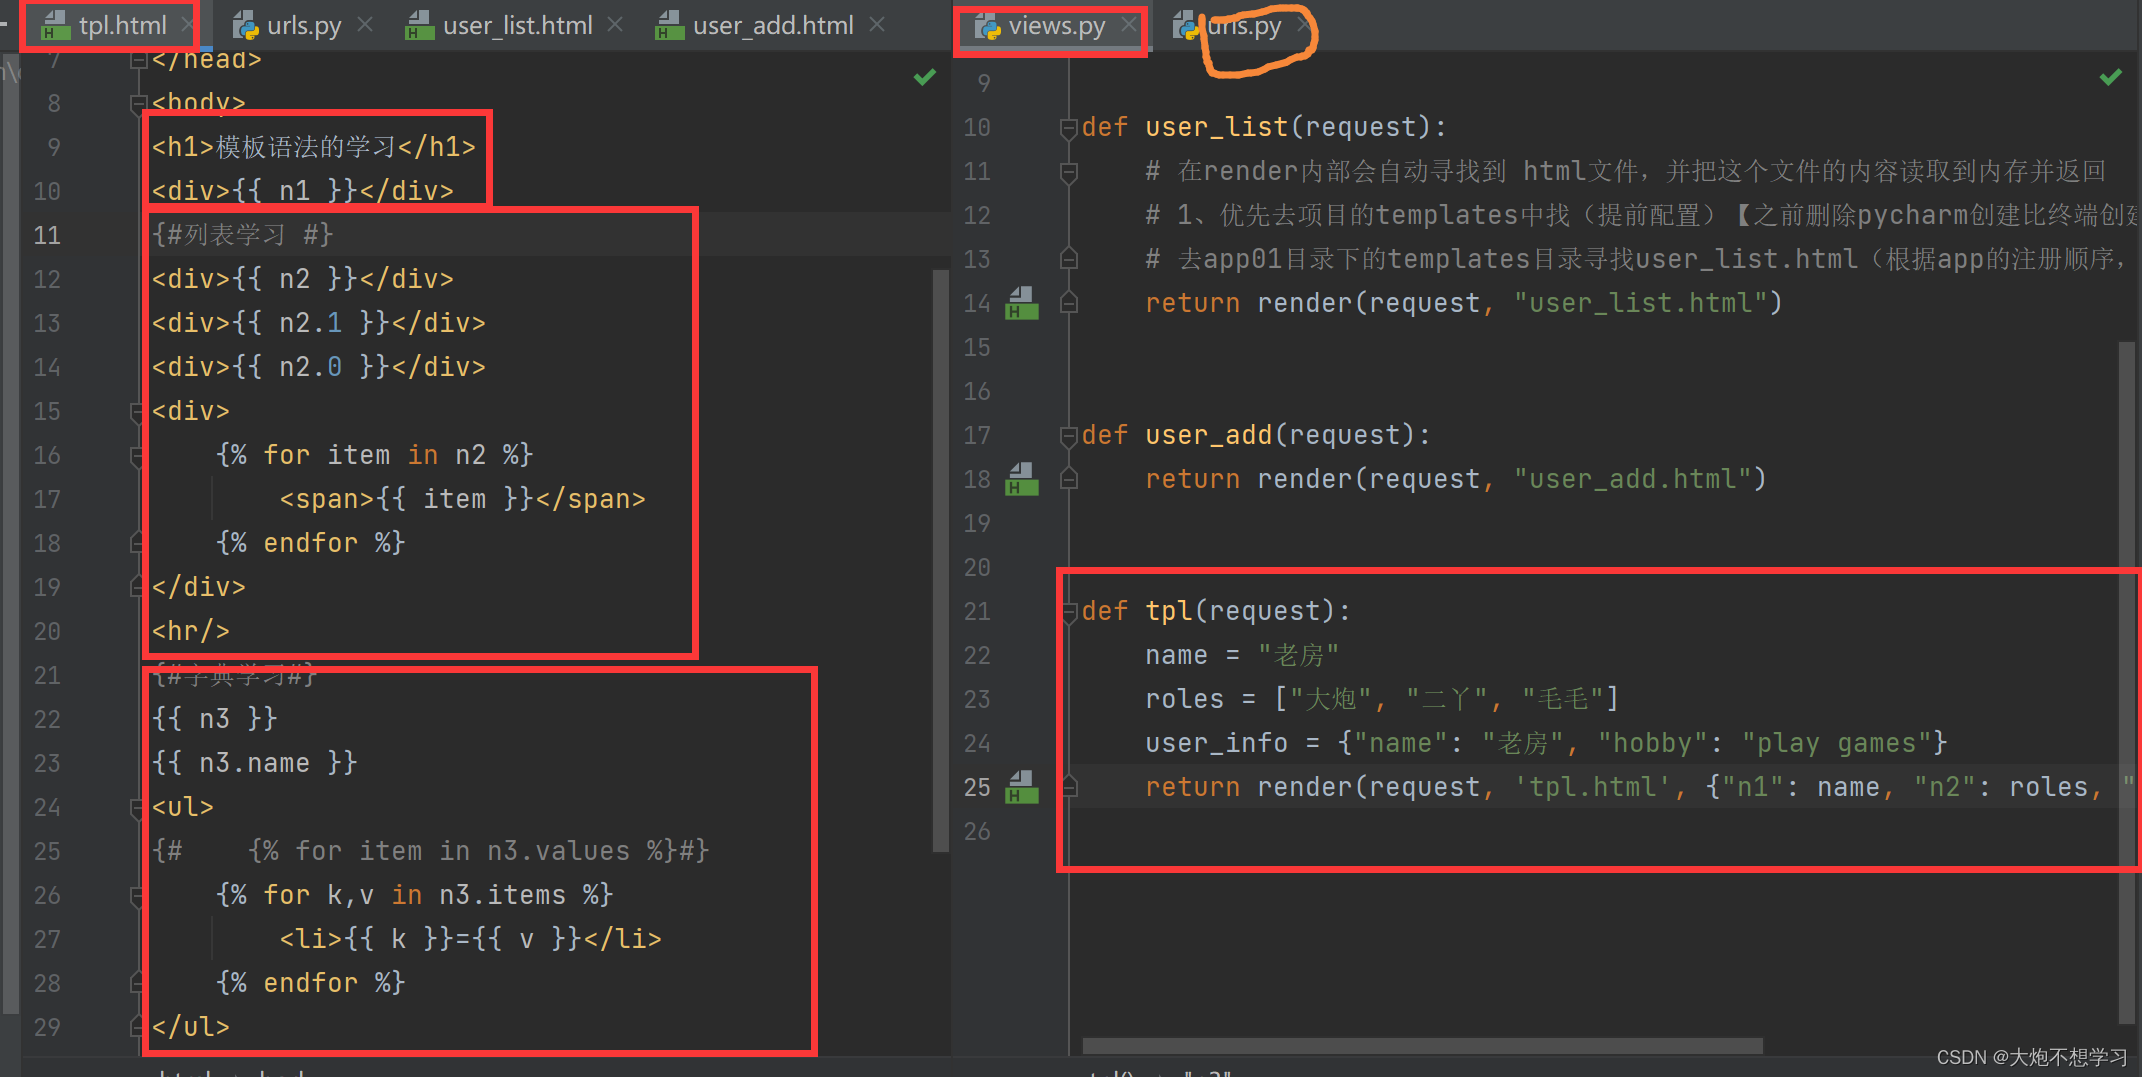The height and width of the screenshot is (1077, 2142).
Task: Click the fold end marker at the </ul> line
Action: click(138, 1027)
